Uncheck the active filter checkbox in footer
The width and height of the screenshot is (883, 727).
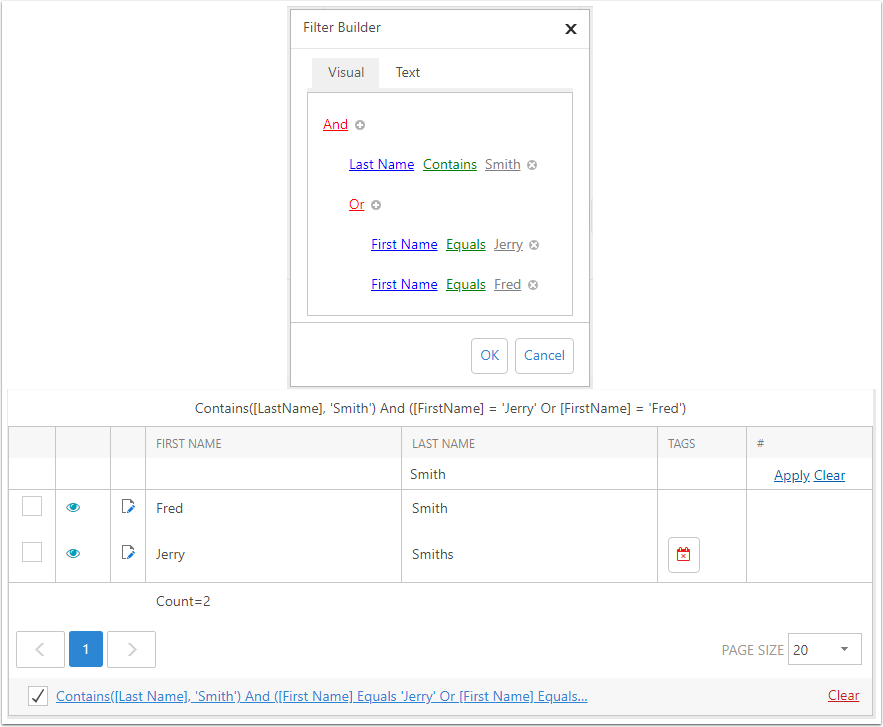38,696
